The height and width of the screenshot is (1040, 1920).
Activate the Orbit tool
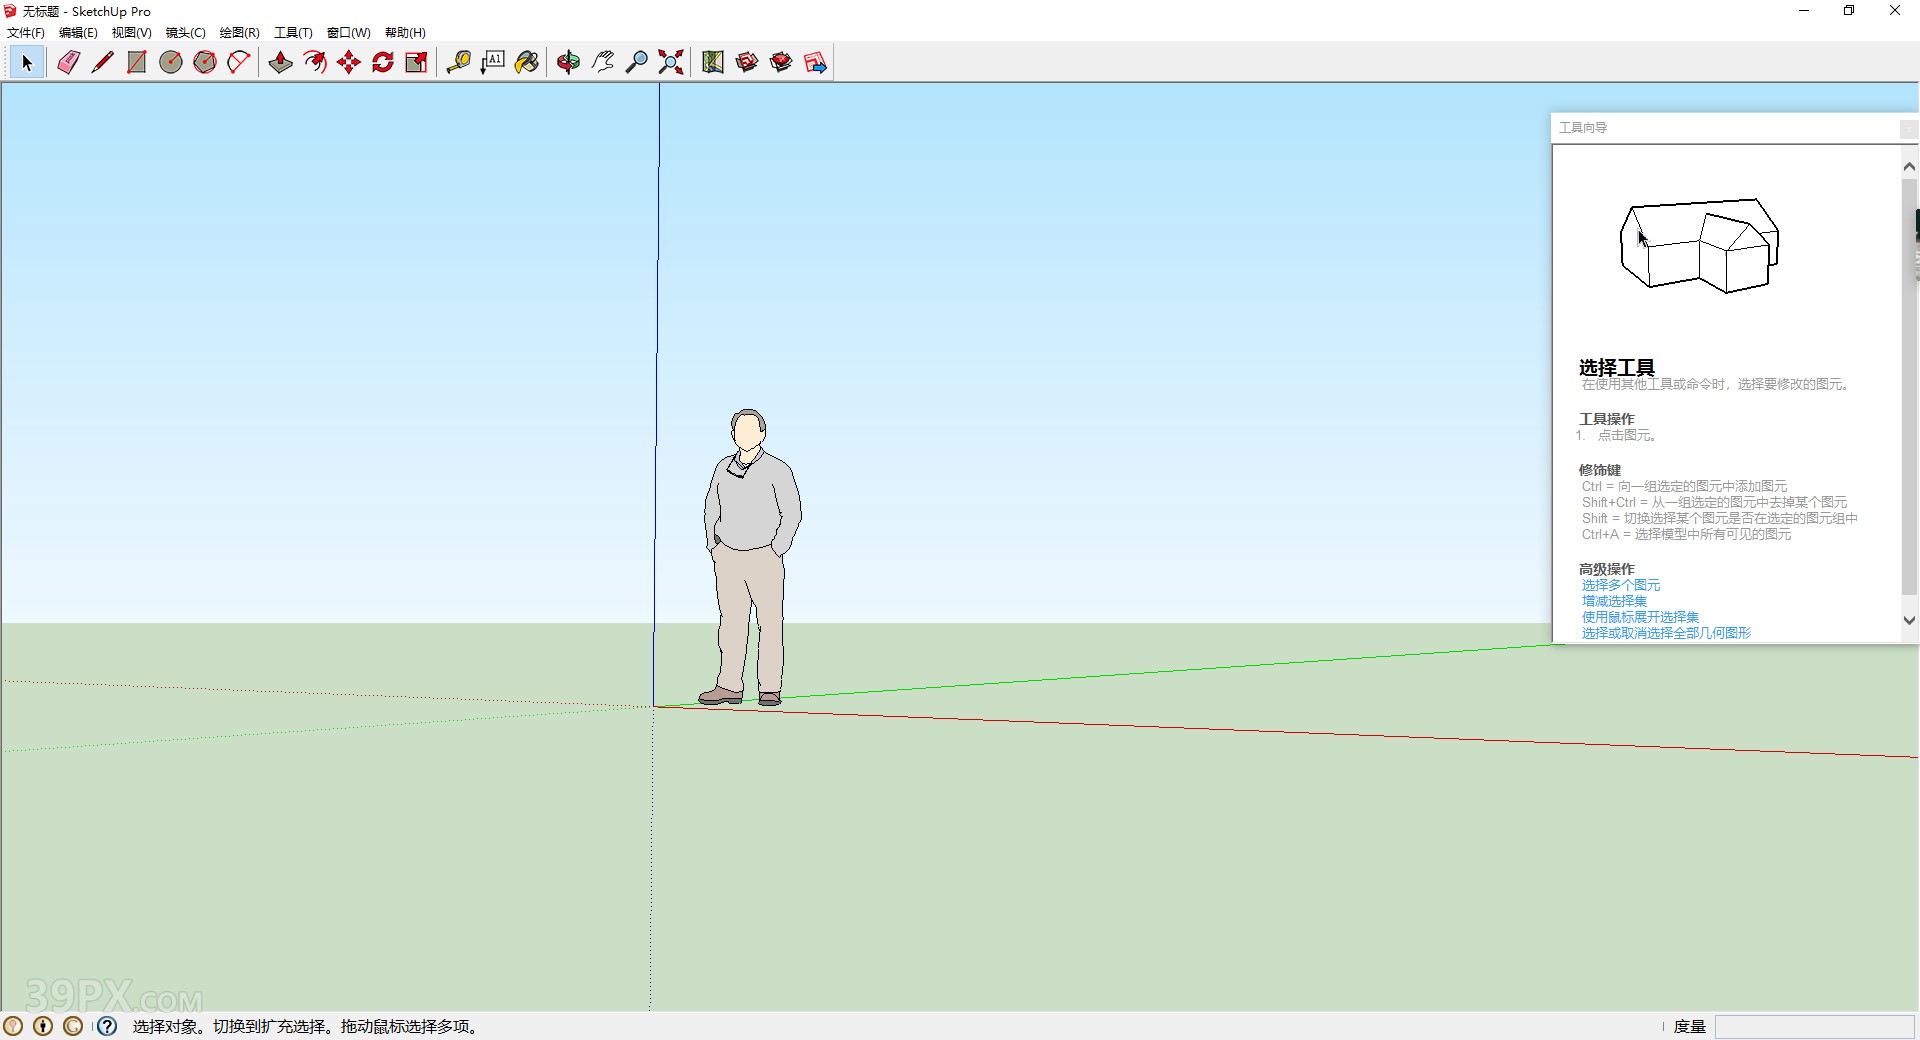click(x=567, y=62)
